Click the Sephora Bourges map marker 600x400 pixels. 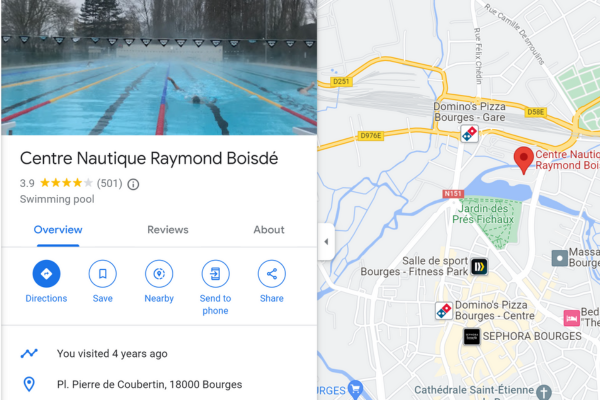tap(472, 337)
